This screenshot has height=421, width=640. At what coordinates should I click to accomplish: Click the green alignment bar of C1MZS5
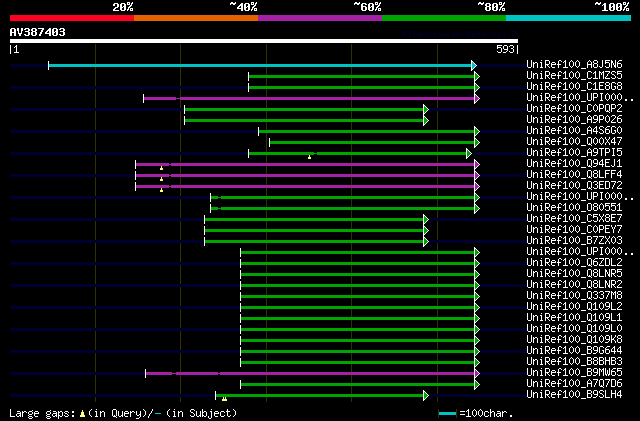coord(361,76)
